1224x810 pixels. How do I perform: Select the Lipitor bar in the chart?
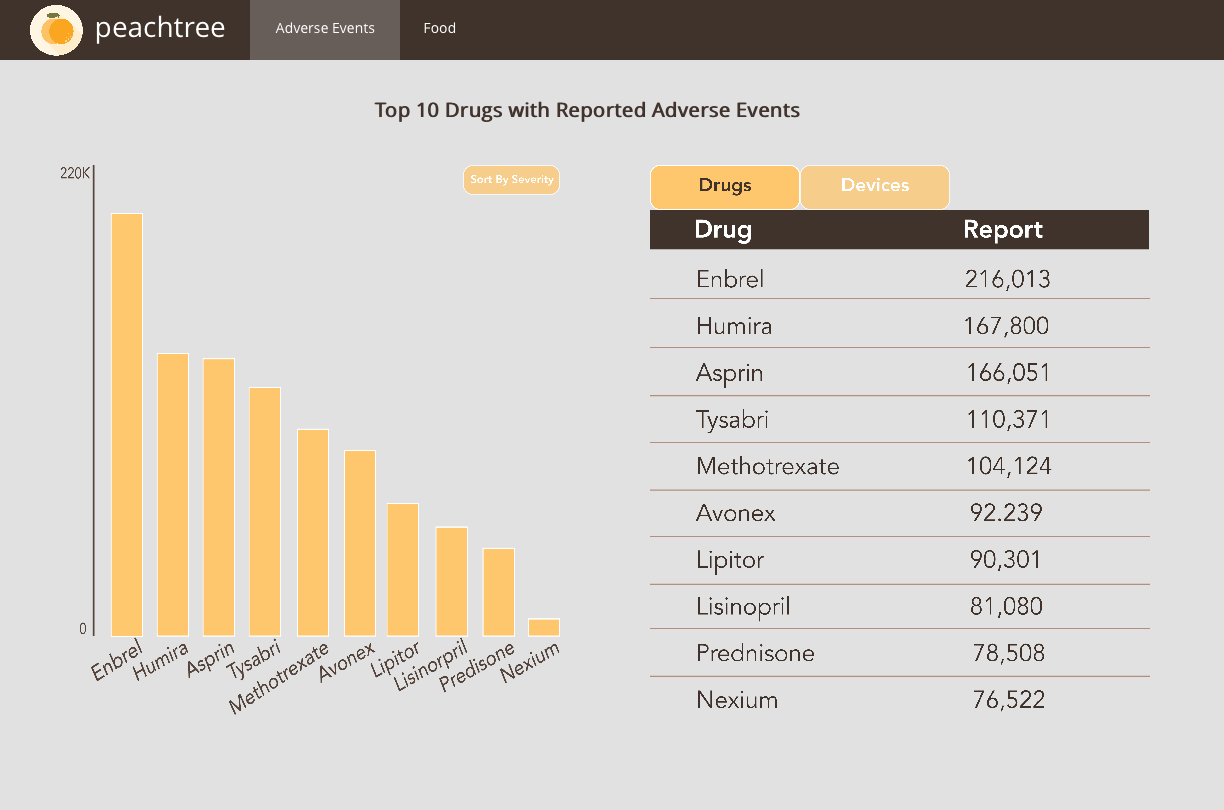click(x=403, y=569)
